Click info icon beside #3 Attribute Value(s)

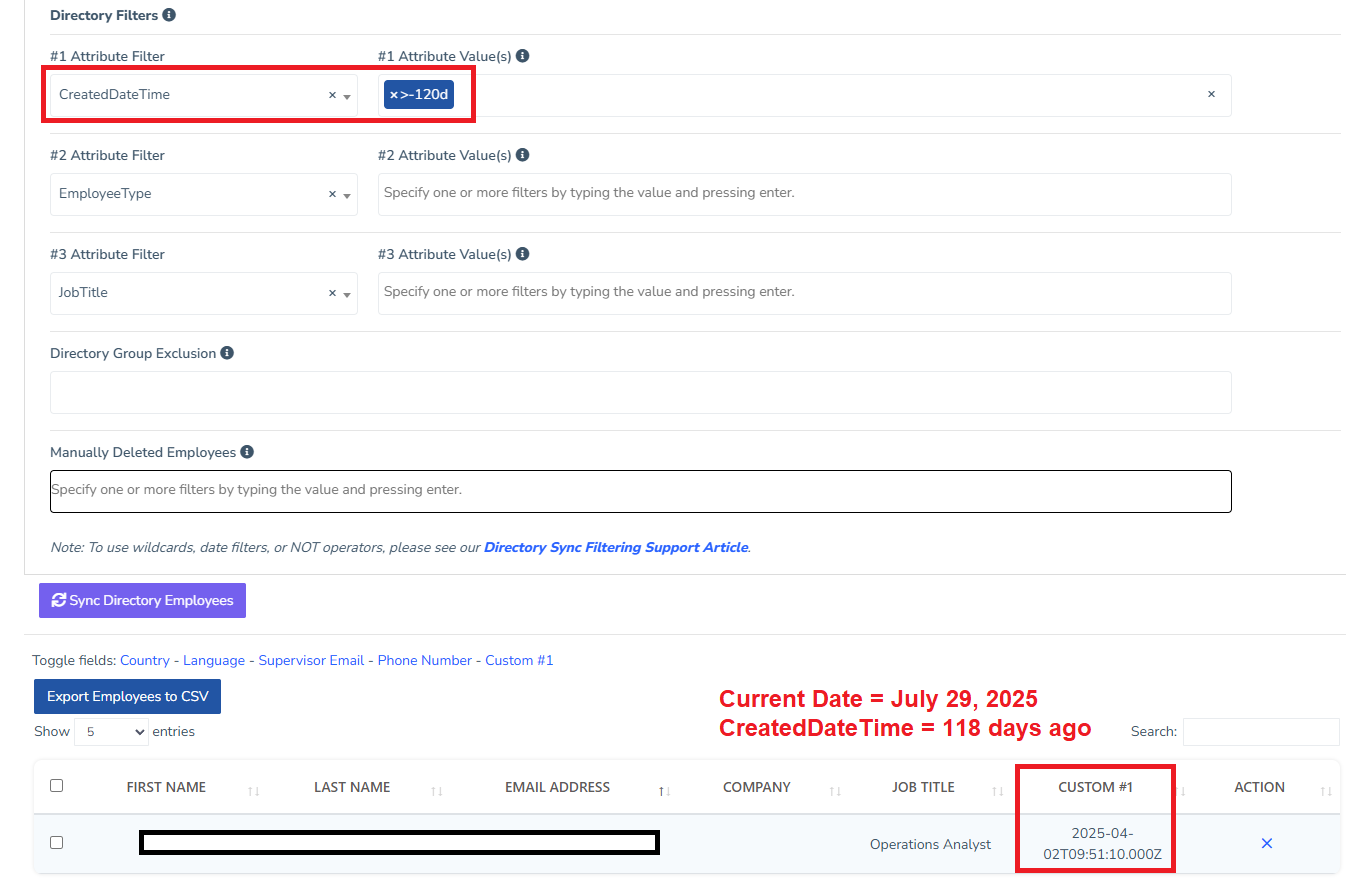523,254
